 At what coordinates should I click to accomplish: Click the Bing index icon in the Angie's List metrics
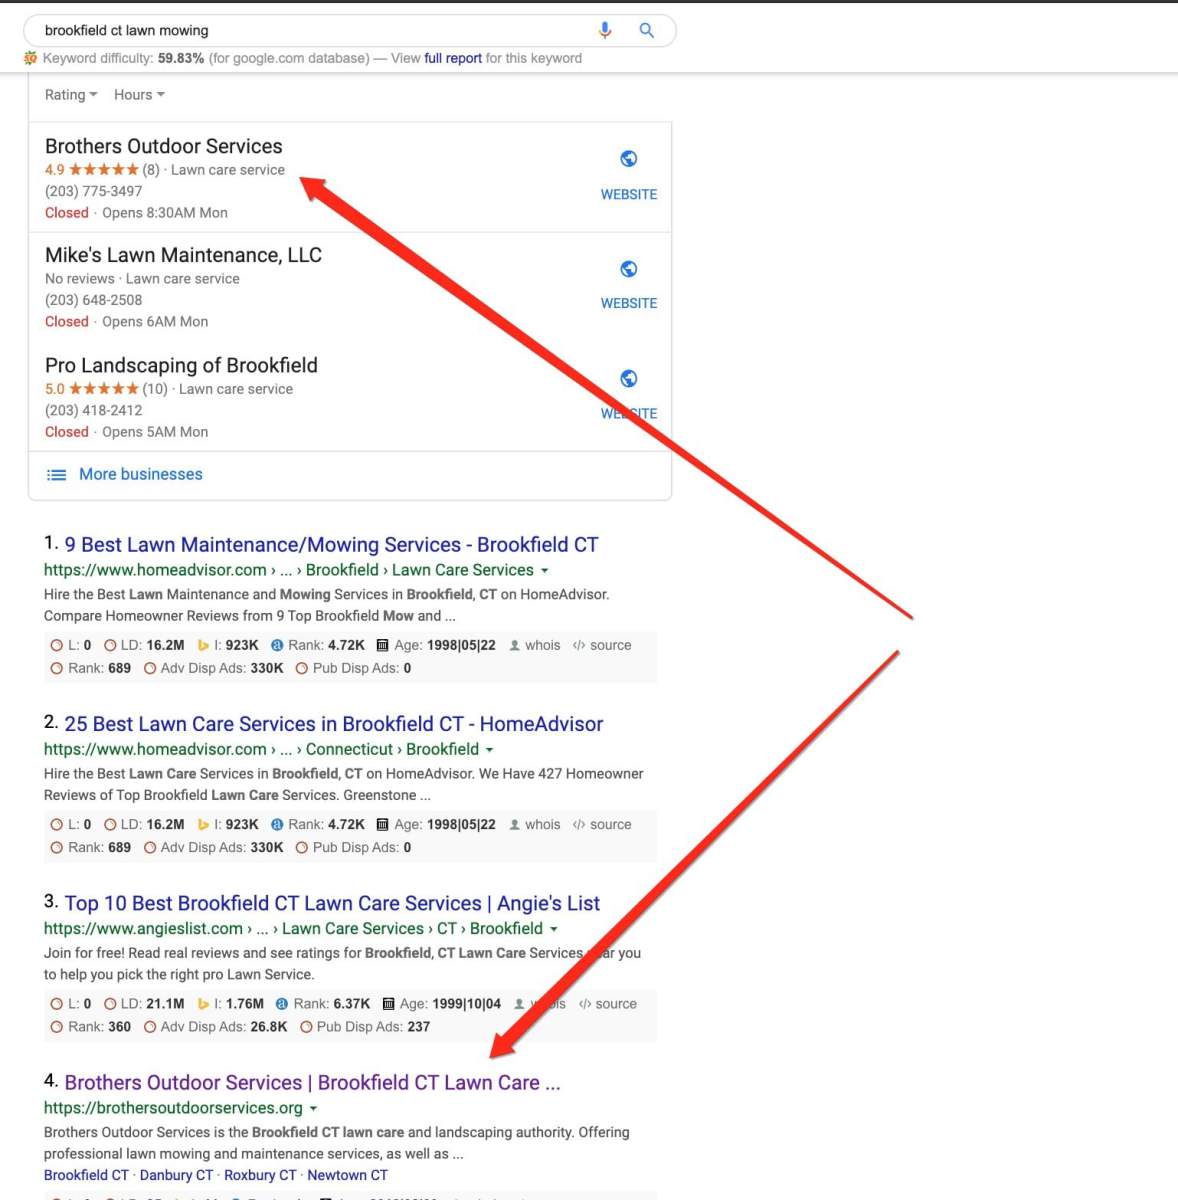(x=203, y=1003)
